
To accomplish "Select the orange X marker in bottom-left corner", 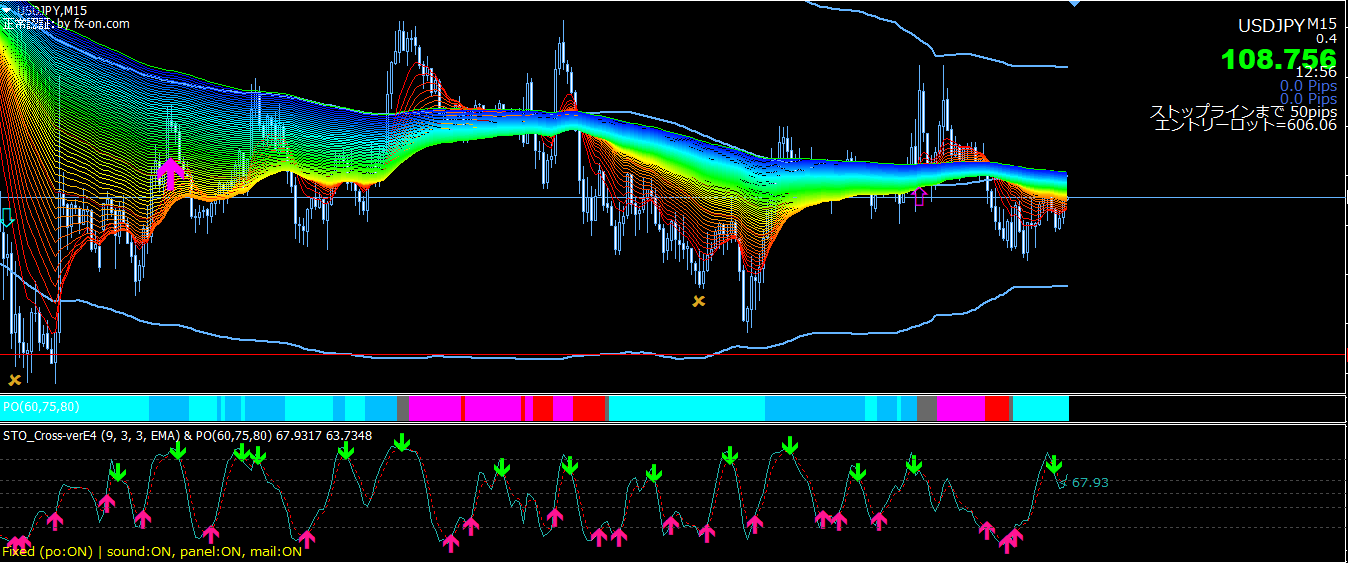I will pos(14,380).
